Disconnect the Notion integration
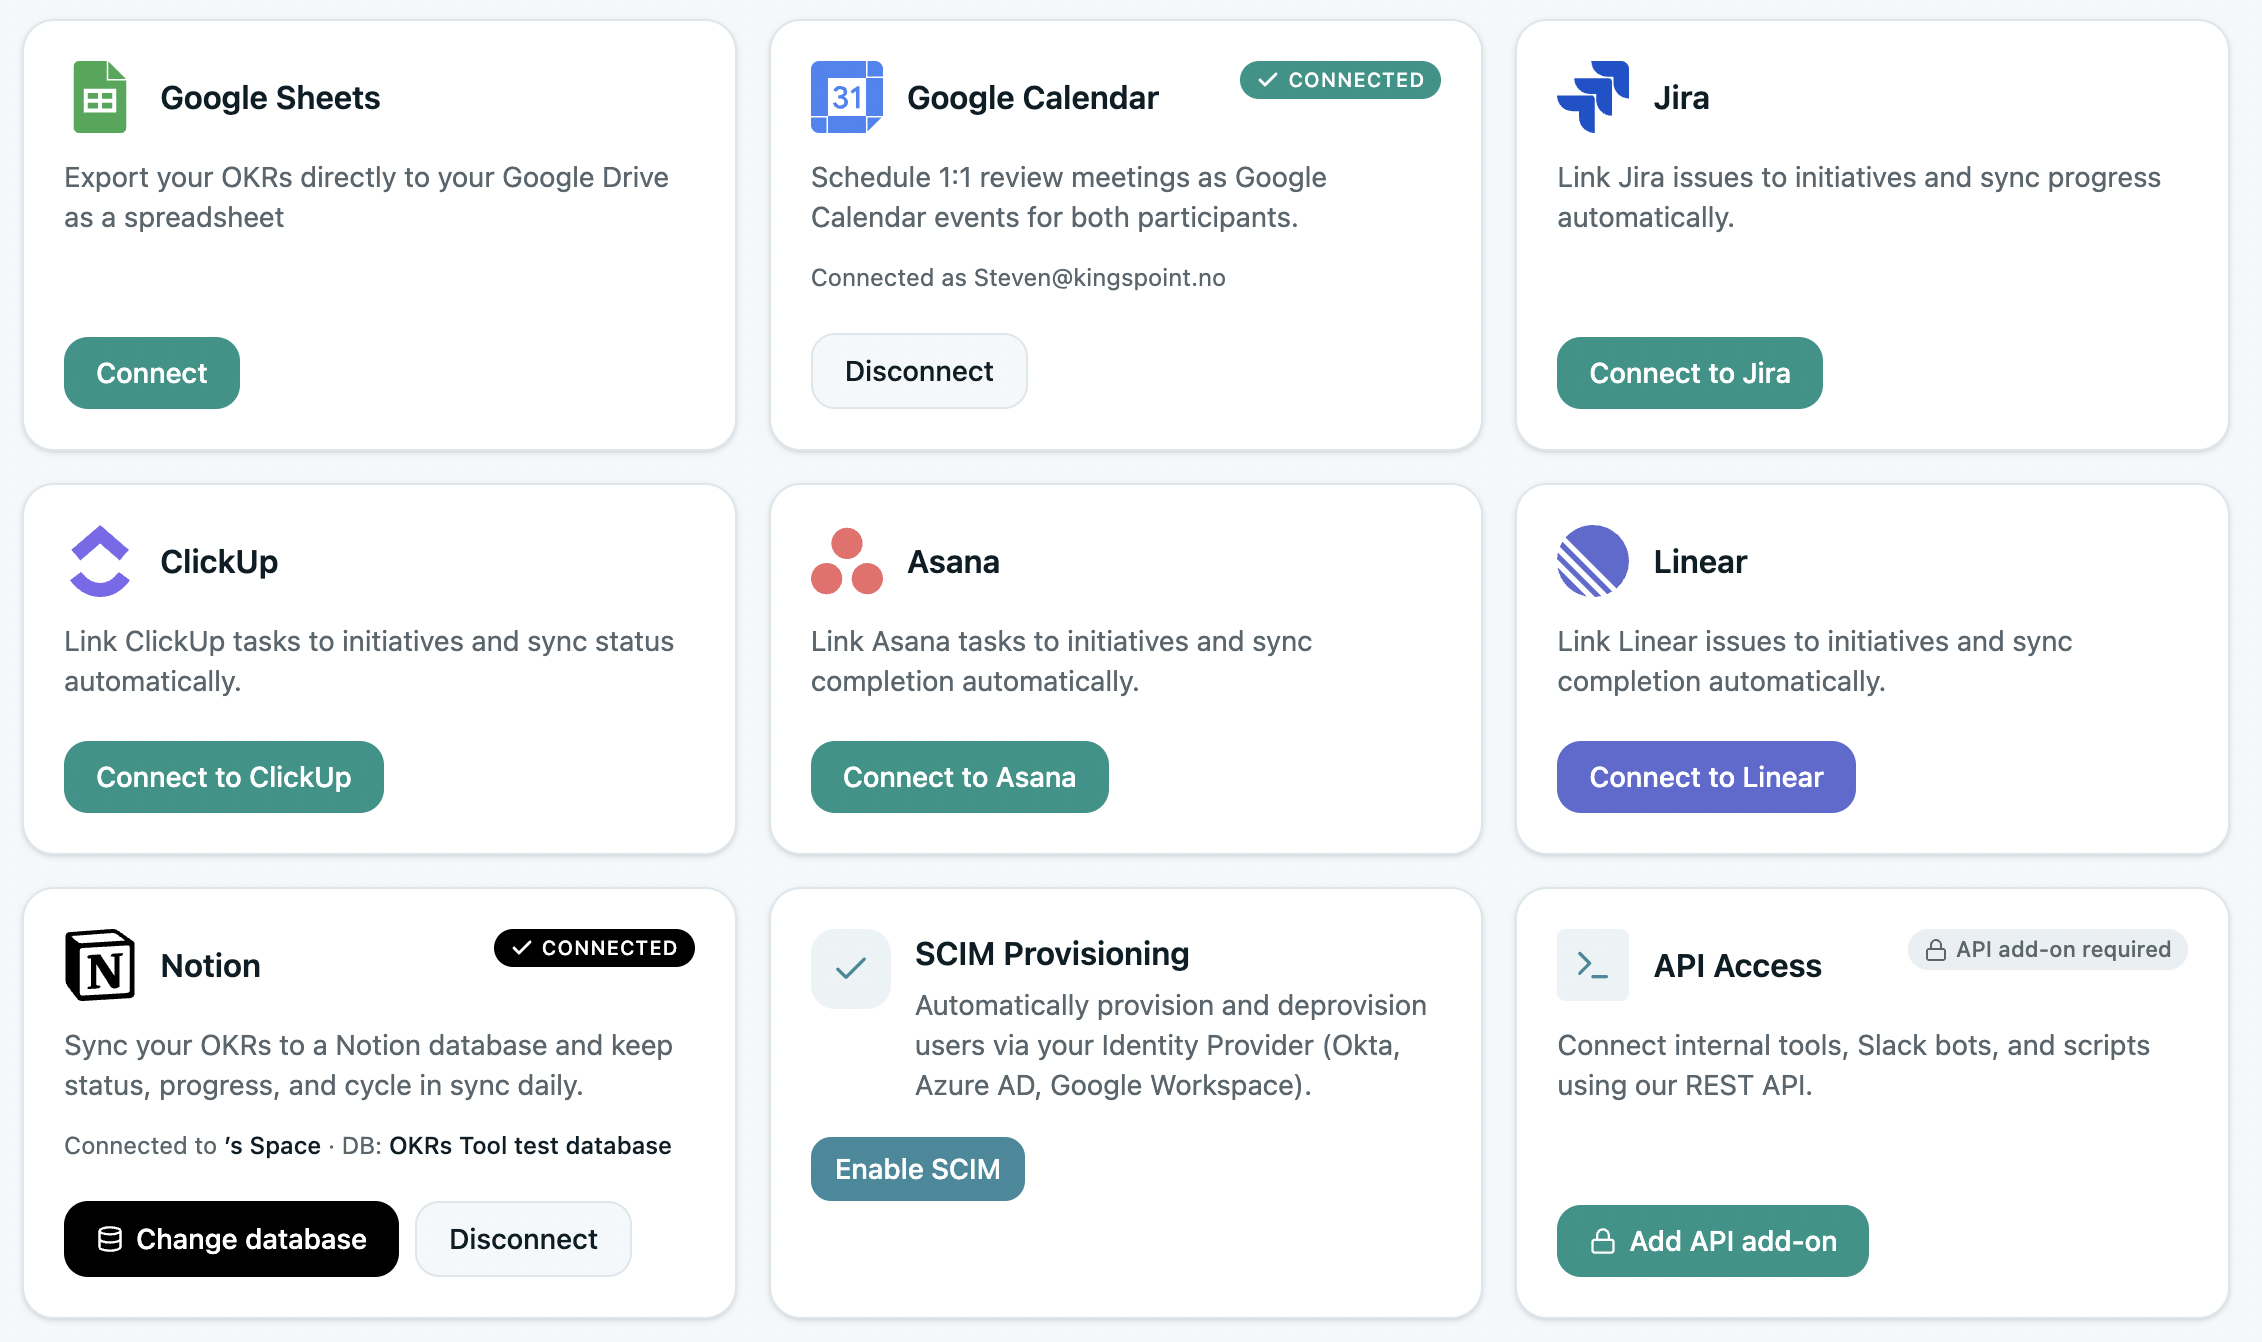 point(523,1239)
